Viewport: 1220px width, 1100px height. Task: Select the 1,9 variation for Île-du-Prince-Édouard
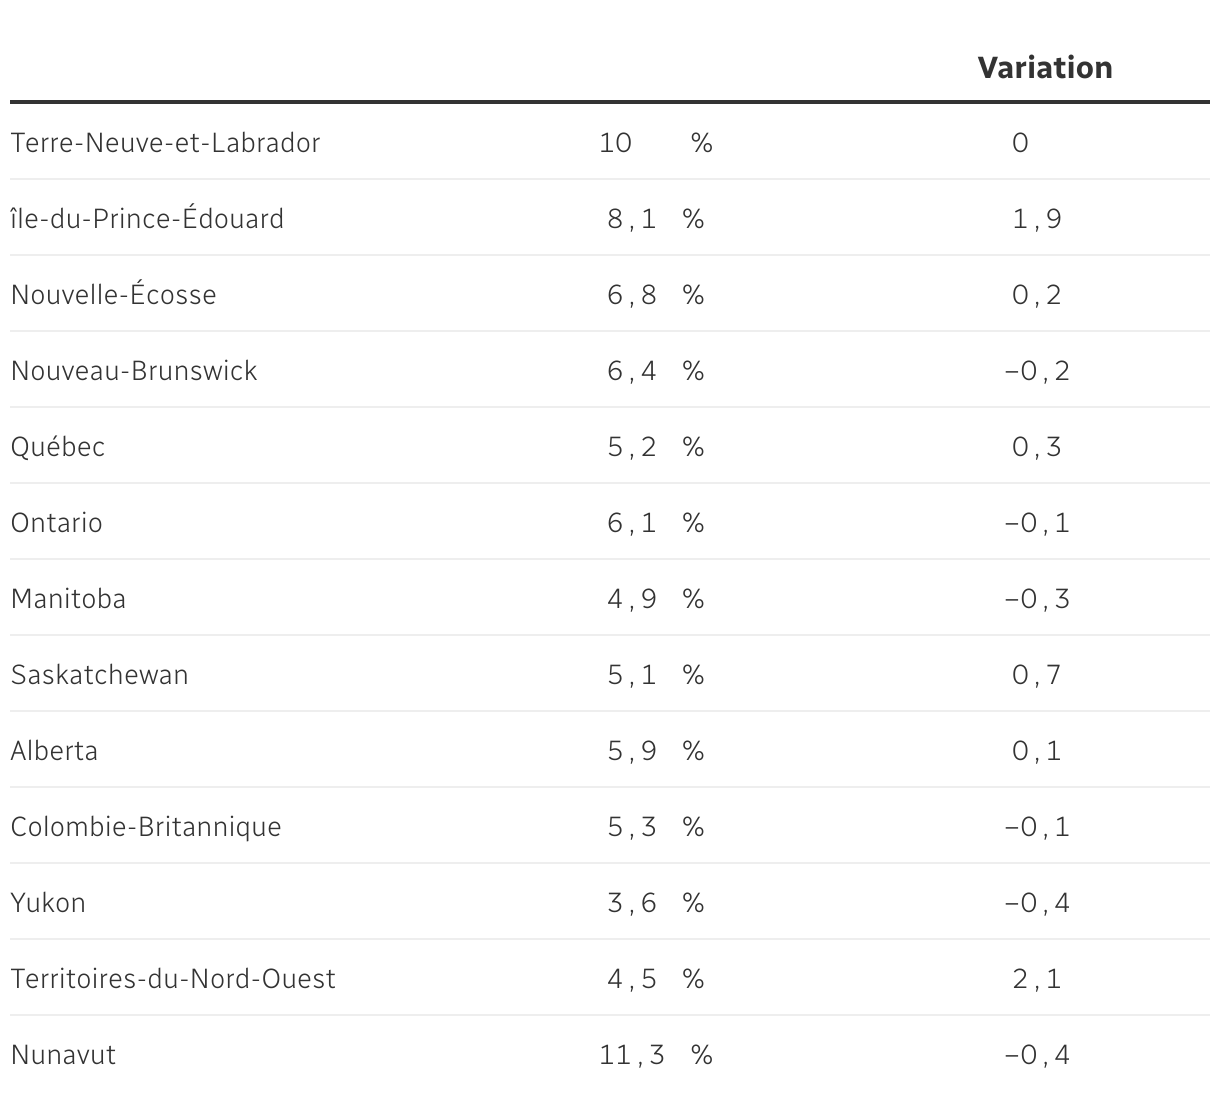[1037, 219]
